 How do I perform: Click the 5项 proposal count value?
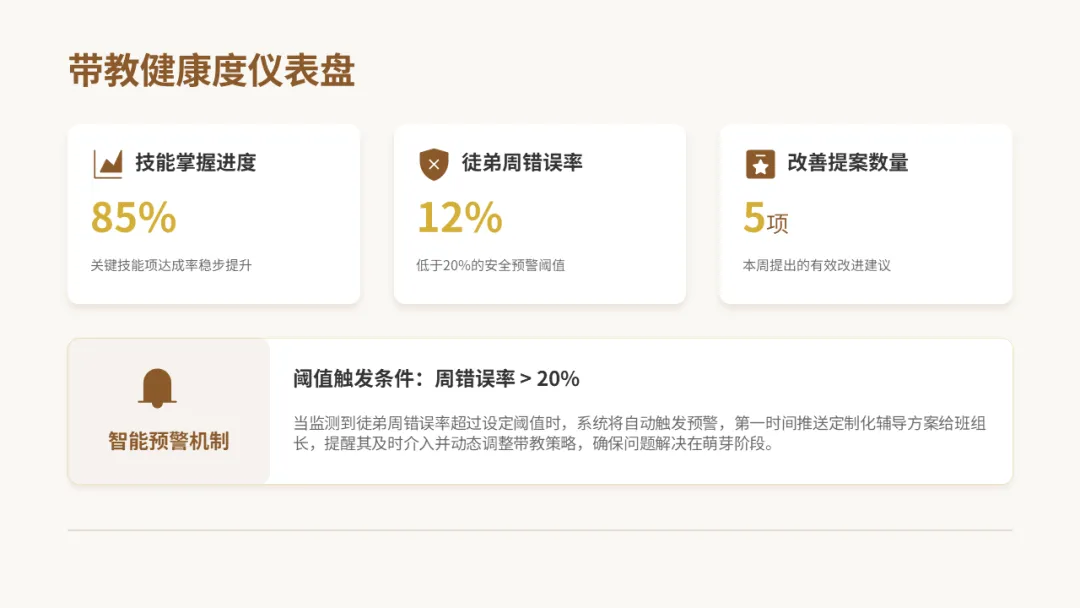(x=765, y=218)
